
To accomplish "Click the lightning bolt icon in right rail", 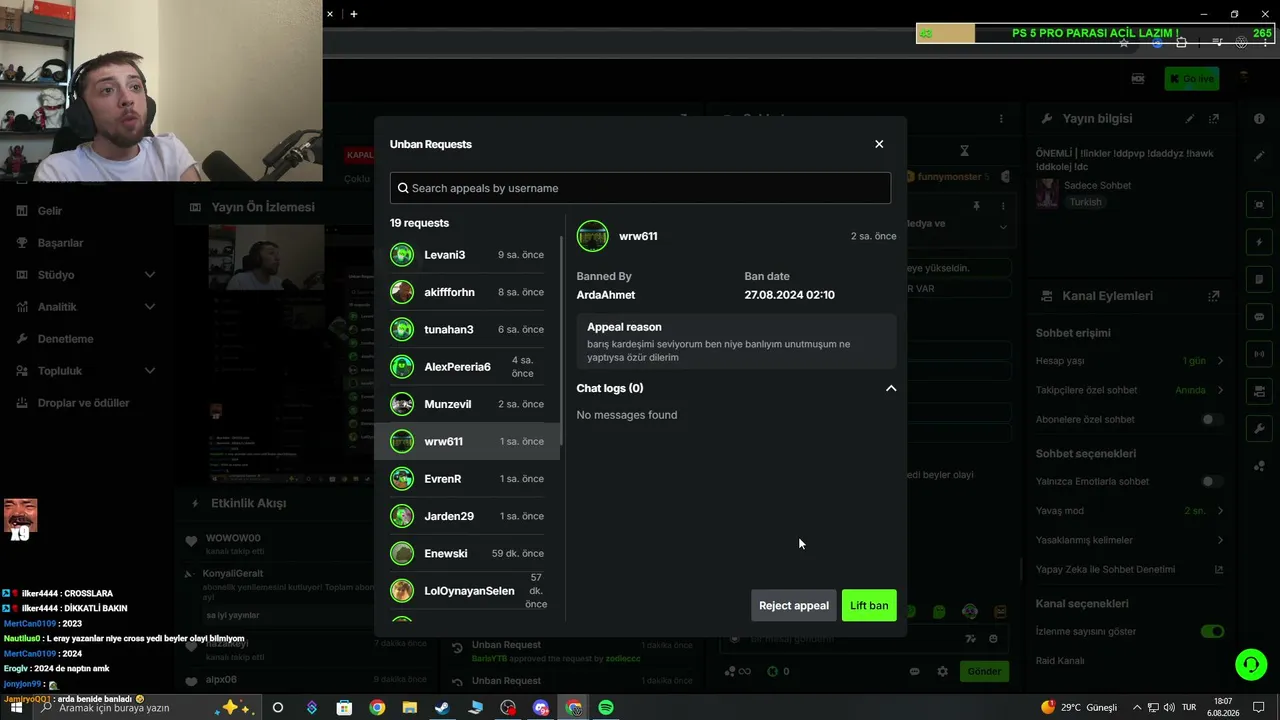I will [1259, 243].
